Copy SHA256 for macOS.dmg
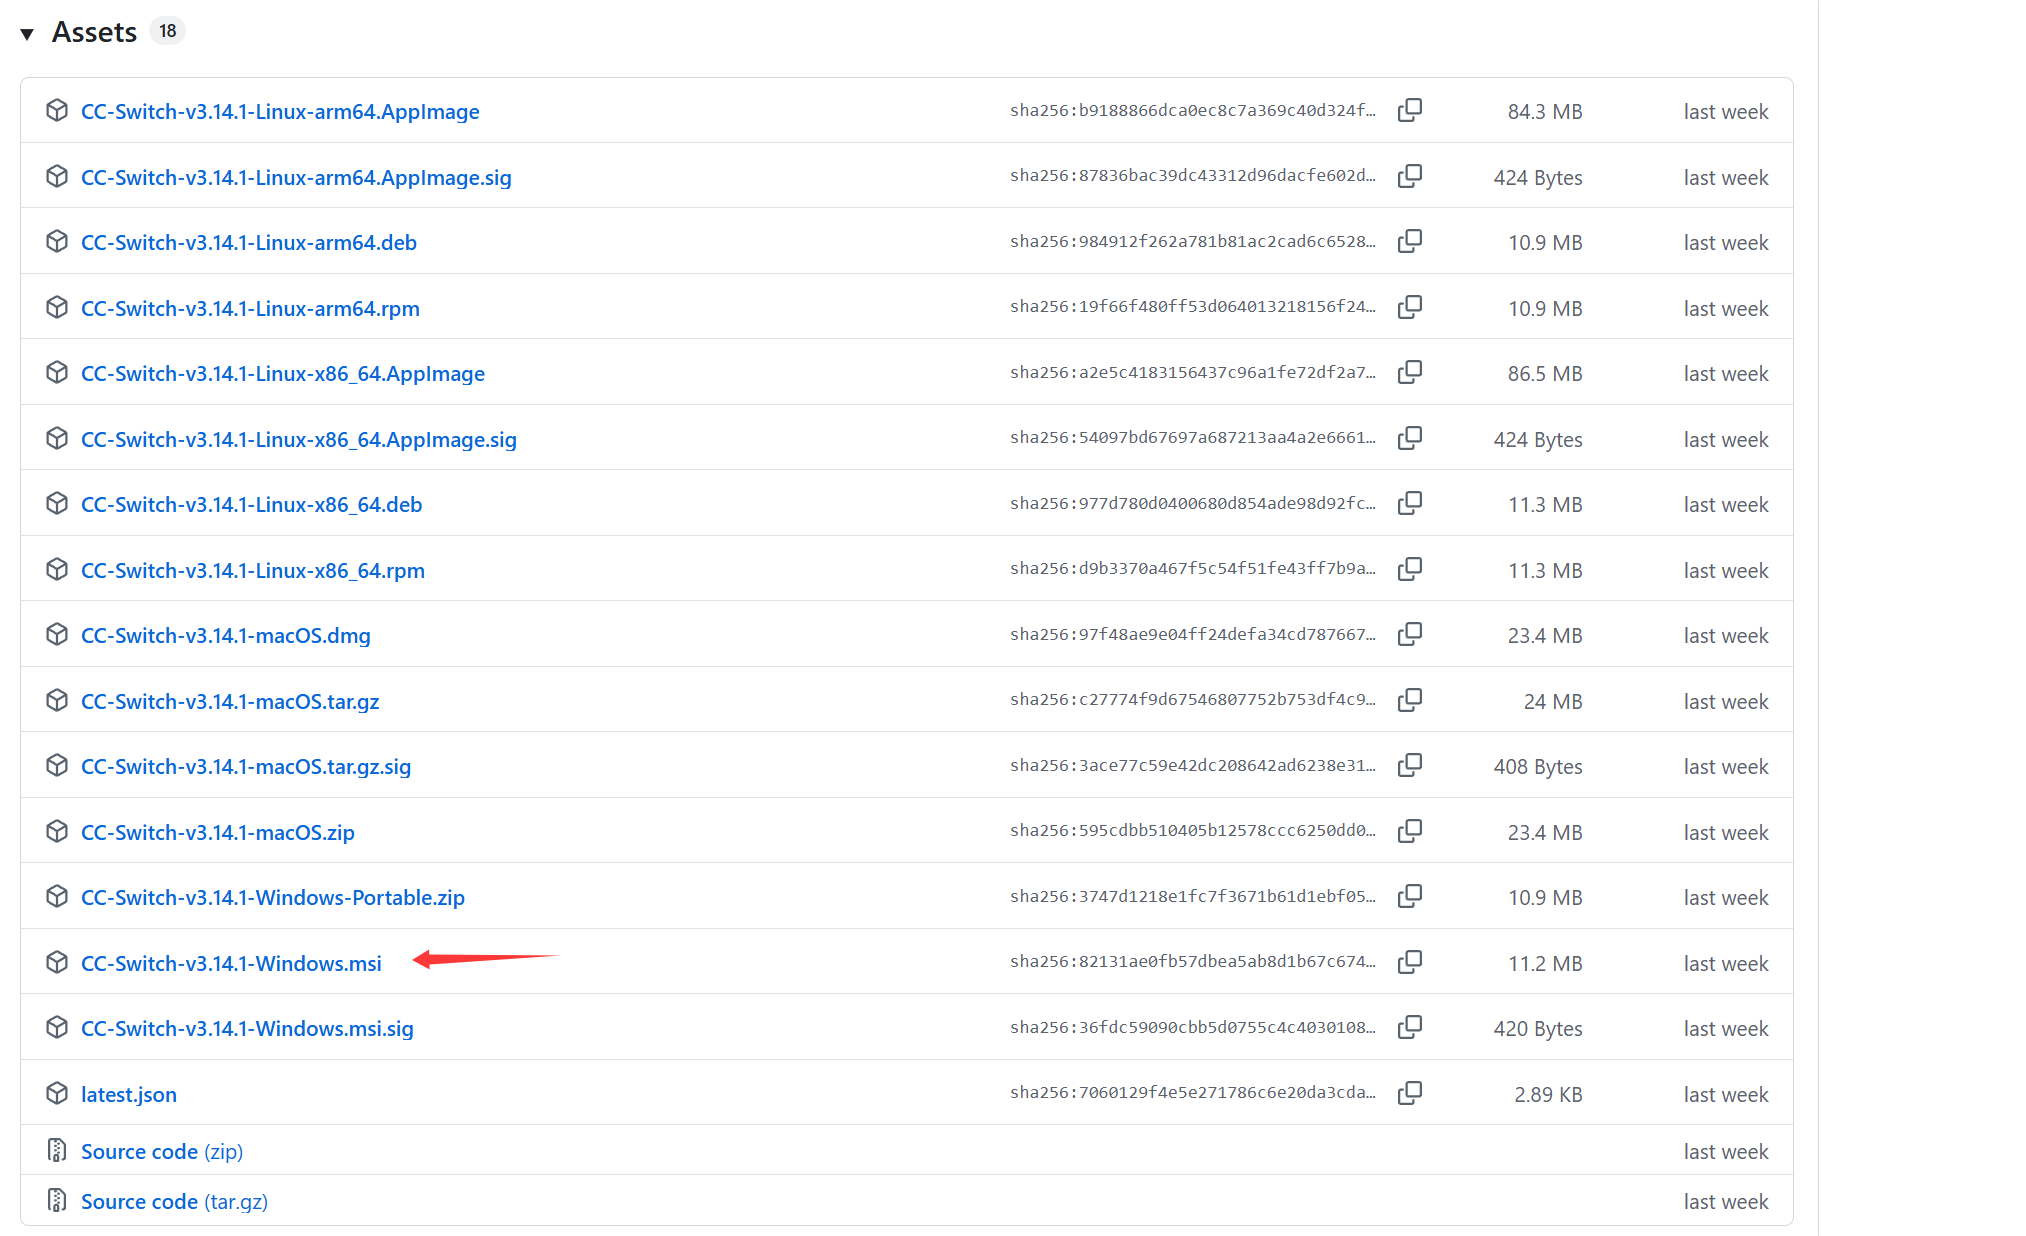 coord(1410,634)
